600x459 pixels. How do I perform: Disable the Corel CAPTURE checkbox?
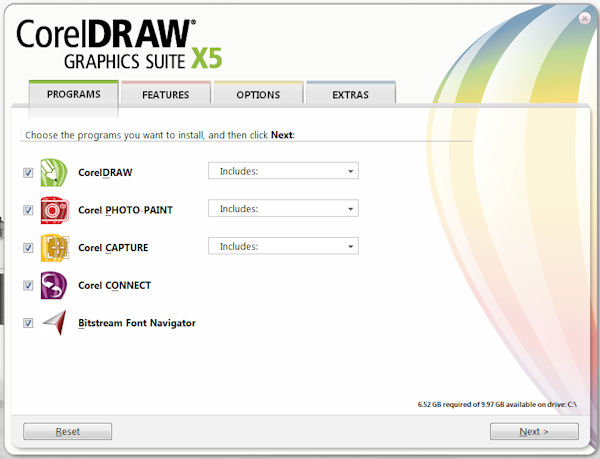coord(28,247)
